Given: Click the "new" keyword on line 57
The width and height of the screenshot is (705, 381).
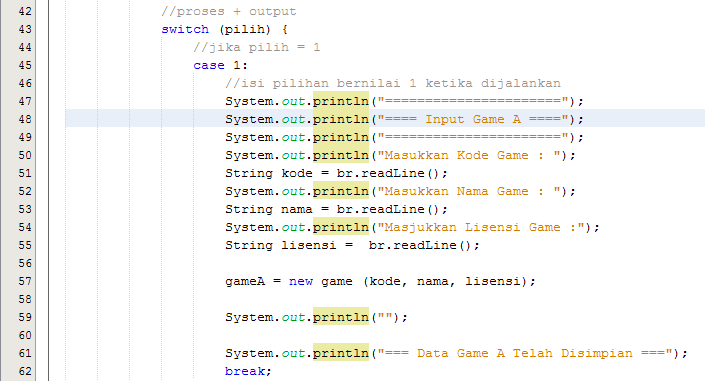Looking at the screenshot, I should [301, 281].
